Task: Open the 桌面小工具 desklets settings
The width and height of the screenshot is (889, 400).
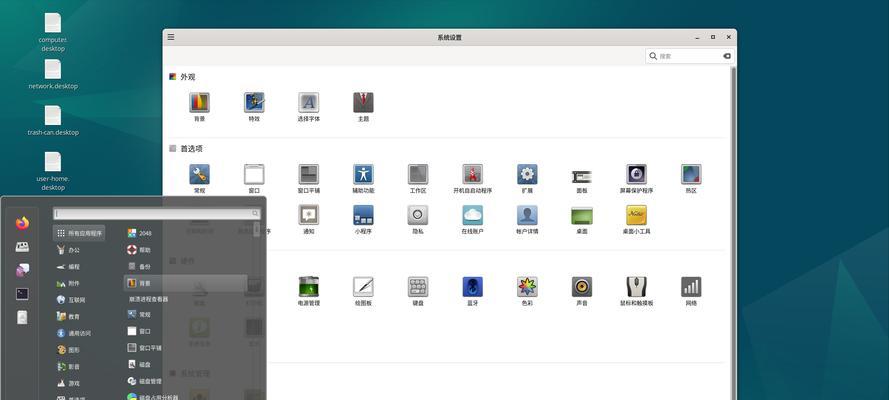Action: click(x=636, y=219)
